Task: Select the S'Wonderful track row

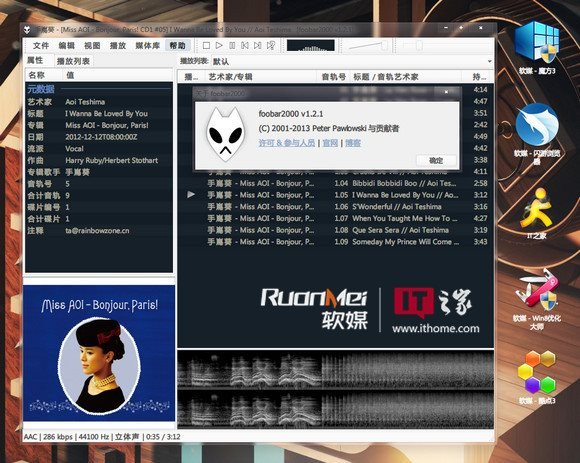Action: point(335,207)
